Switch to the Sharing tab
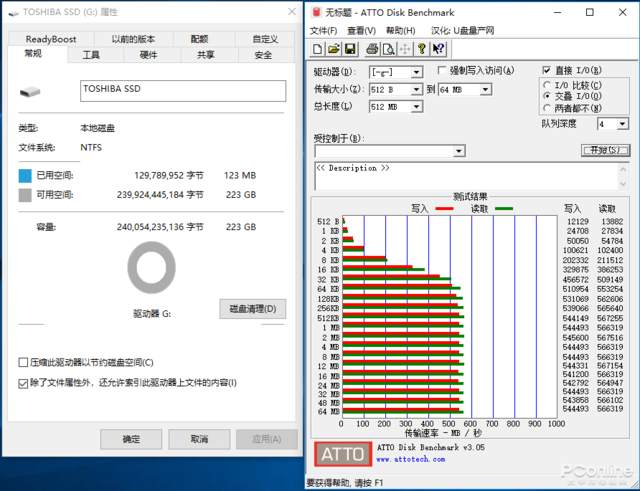The image size is (640, 491). [206, 55]
